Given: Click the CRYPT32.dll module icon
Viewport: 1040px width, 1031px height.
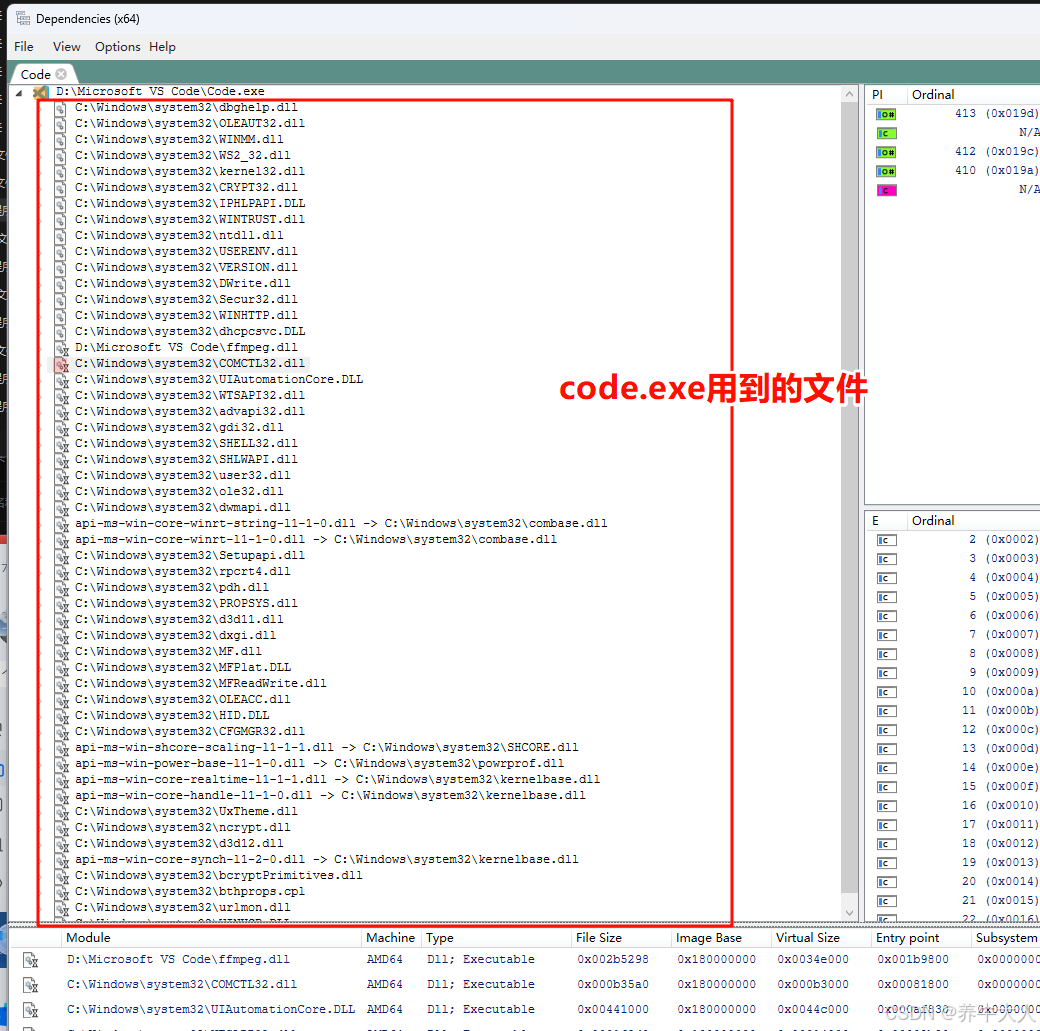Looking at the screenshot, I should click(60, 188).
